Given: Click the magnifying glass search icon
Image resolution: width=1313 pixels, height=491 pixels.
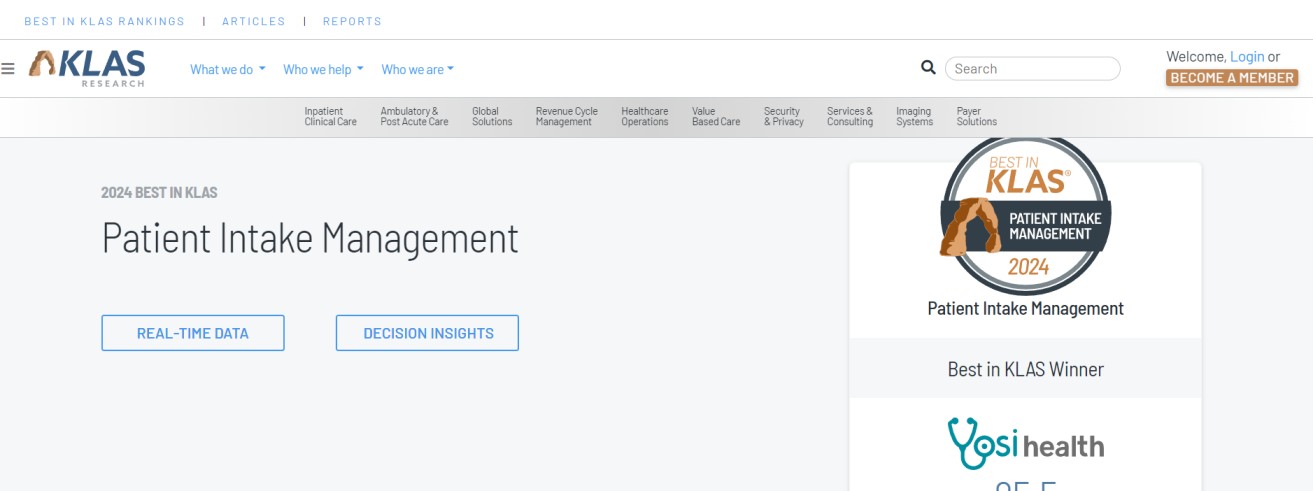Looking at the screenshot, I should point(928,67).
